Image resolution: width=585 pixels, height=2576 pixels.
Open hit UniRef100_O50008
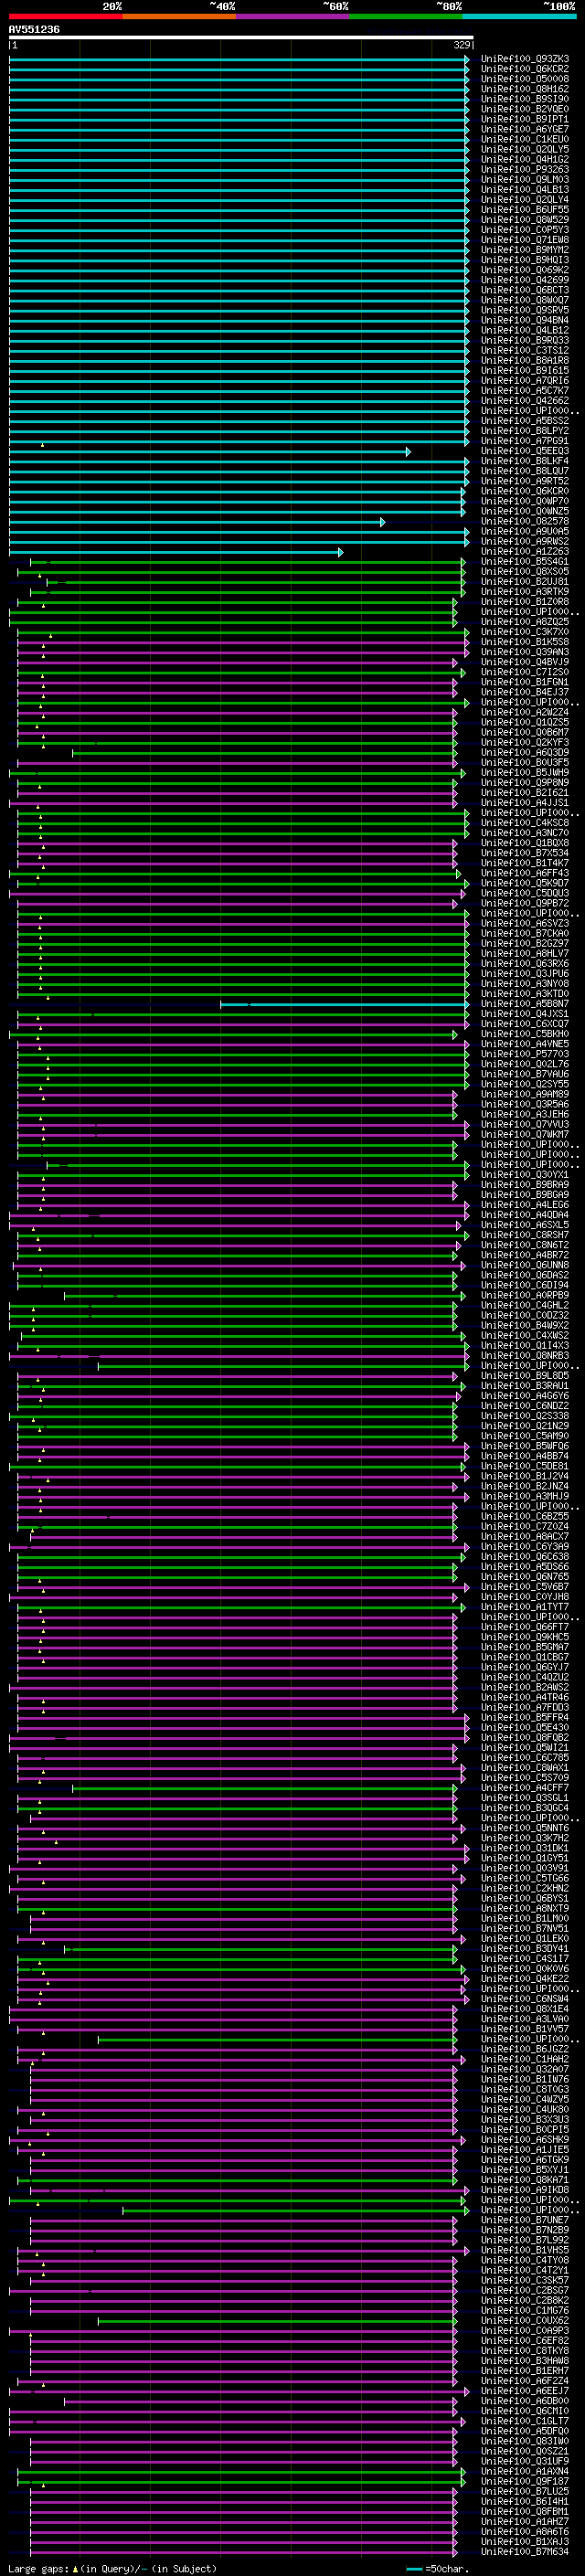(525, 79)
